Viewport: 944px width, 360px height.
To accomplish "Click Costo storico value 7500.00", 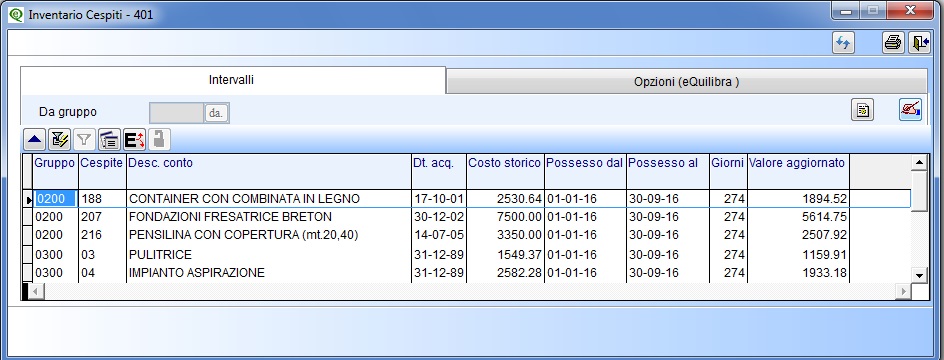I will pyautogui.click(x=506, y=217).
